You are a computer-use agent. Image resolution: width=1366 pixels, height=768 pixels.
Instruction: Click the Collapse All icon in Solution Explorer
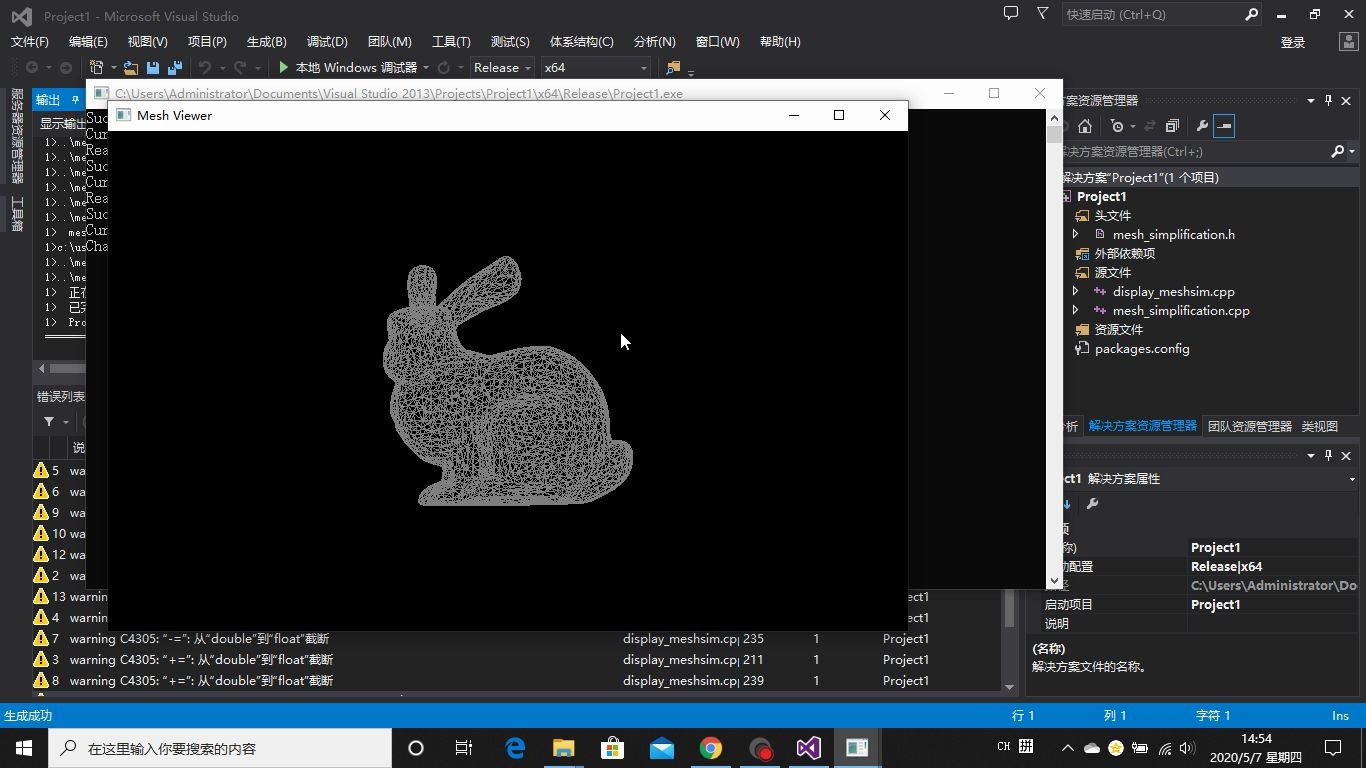pyautogui.click(x=1173, y=126)
